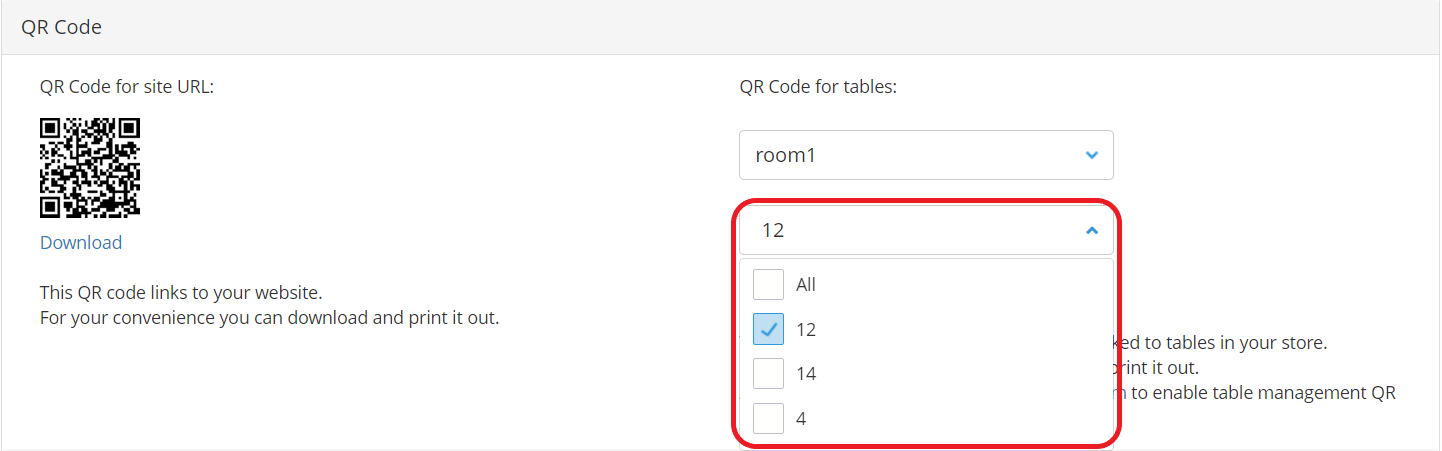This screenshot has height=451, width=1442.
Task: Click the site URL QR code image
Action: coord(90,167)
